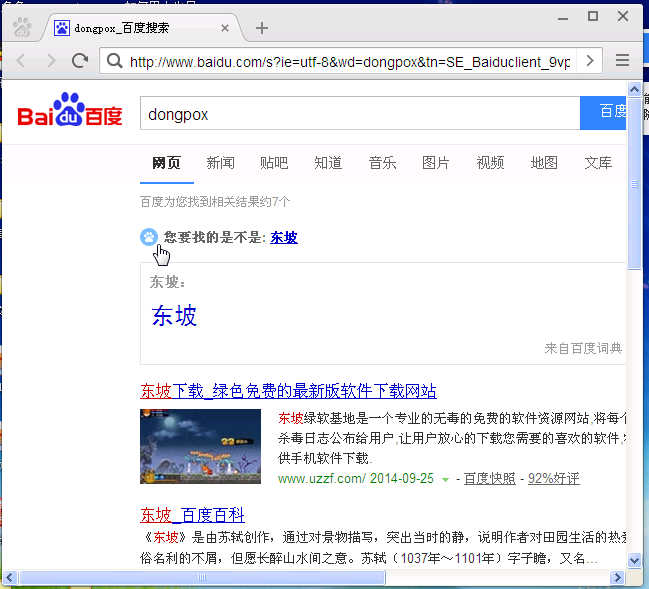Image resolution: width=649 pixels, height=589 pixels.
Task: Switch to 文库 category tab
Action: (598, 163)
